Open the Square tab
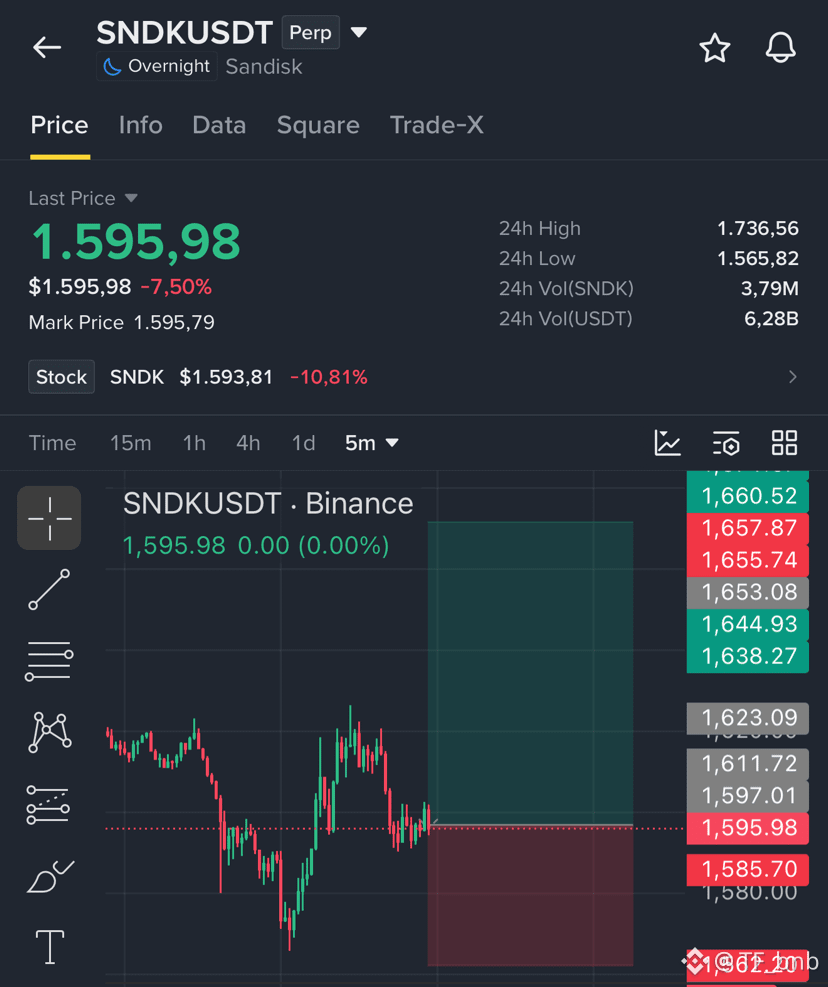The width and height of the screenshot is (828, 987). tap(318, 125)
